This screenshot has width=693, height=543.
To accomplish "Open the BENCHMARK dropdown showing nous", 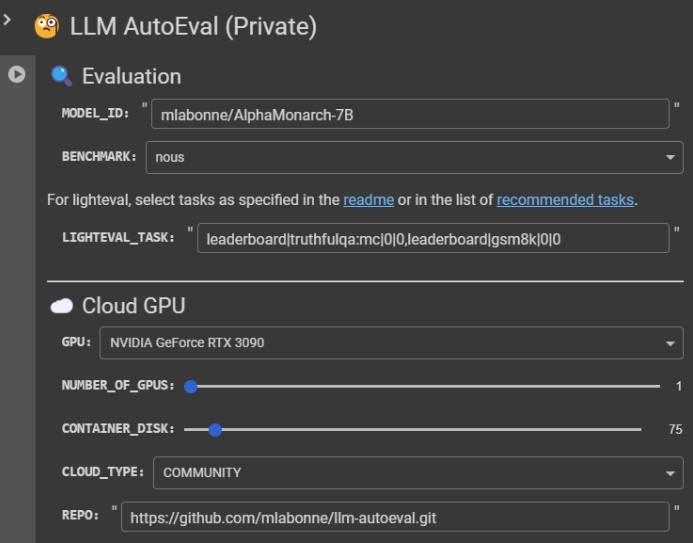I will [x=415, y=157].
